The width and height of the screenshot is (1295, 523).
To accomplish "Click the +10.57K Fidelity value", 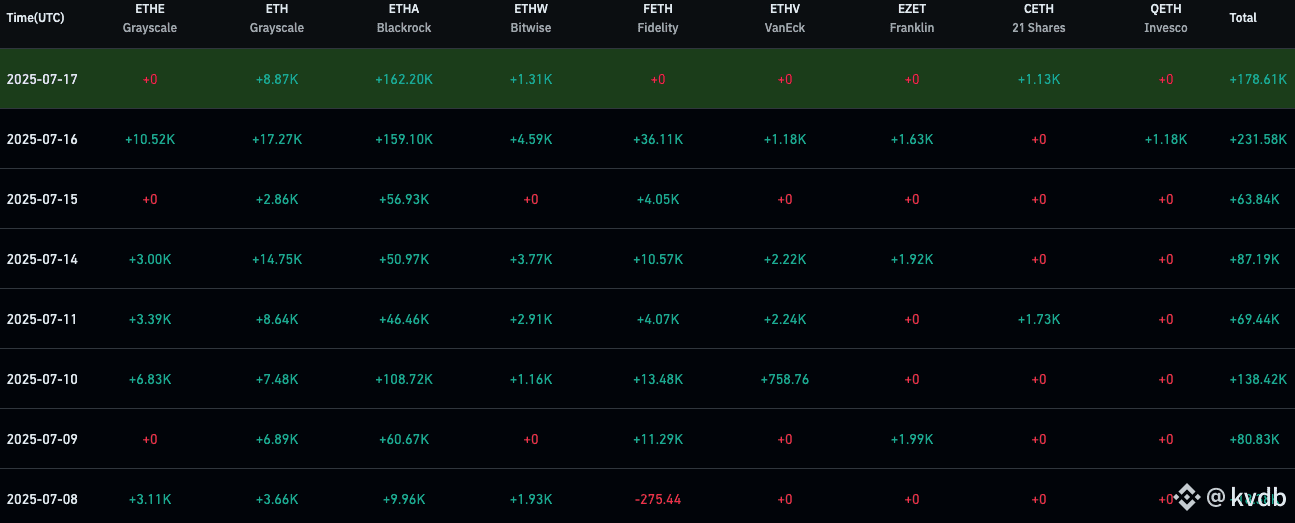I will coord(658,259).
